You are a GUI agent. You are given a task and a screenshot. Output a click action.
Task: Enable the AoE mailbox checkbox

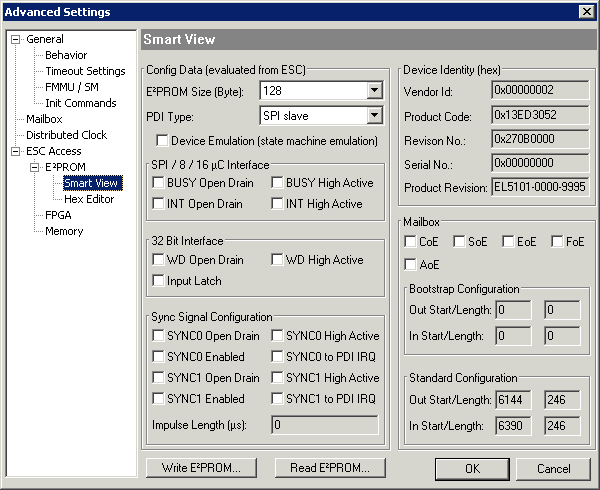410,264
